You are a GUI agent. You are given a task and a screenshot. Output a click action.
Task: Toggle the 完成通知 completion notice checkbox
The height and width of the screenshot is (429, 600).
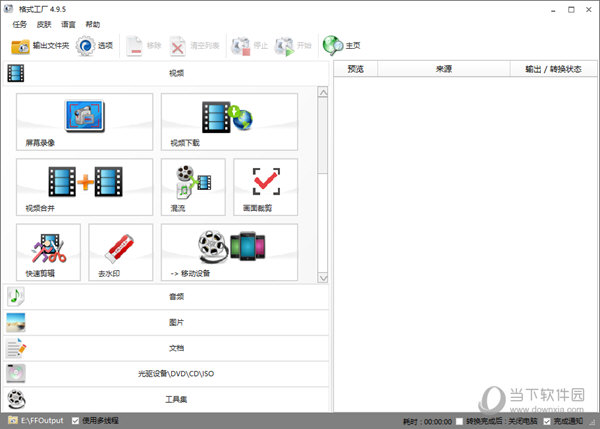(547, 421)
